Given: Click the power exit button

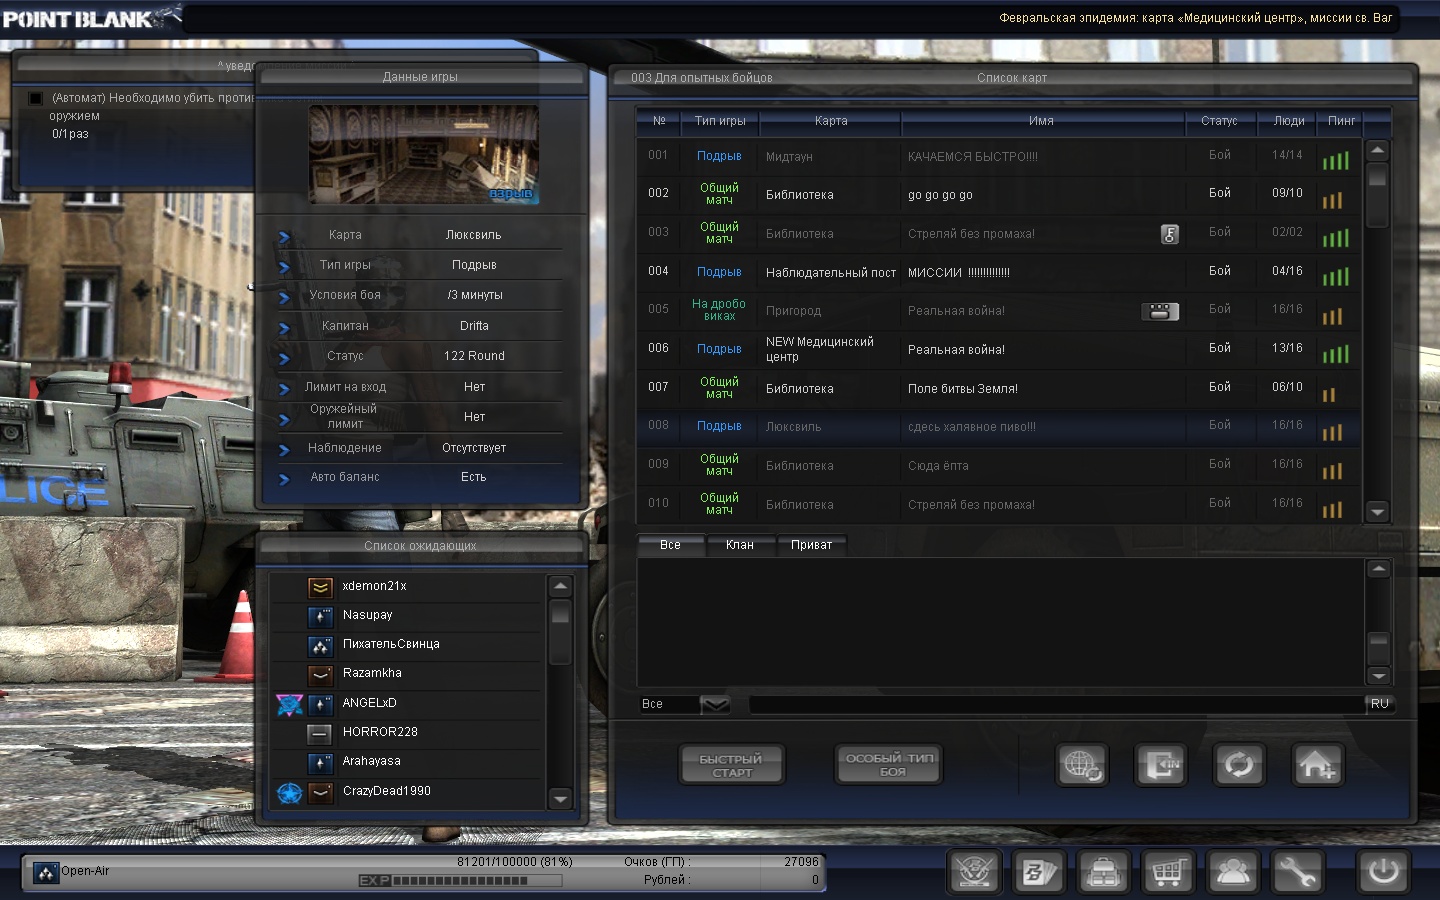Looking at the screenshot, I should coord(1383,872).
